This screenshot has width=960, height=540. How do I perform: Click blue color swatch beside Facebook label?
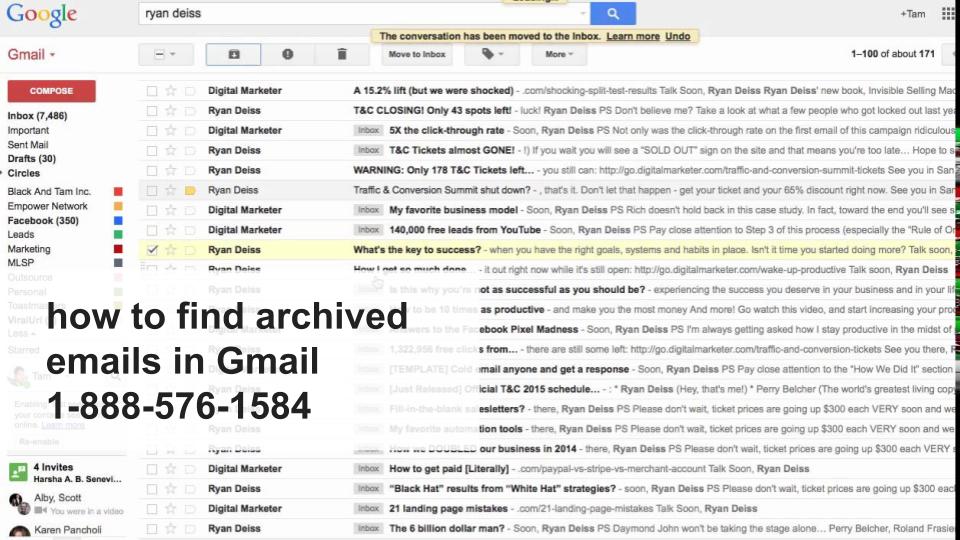[x=118, y=220]
